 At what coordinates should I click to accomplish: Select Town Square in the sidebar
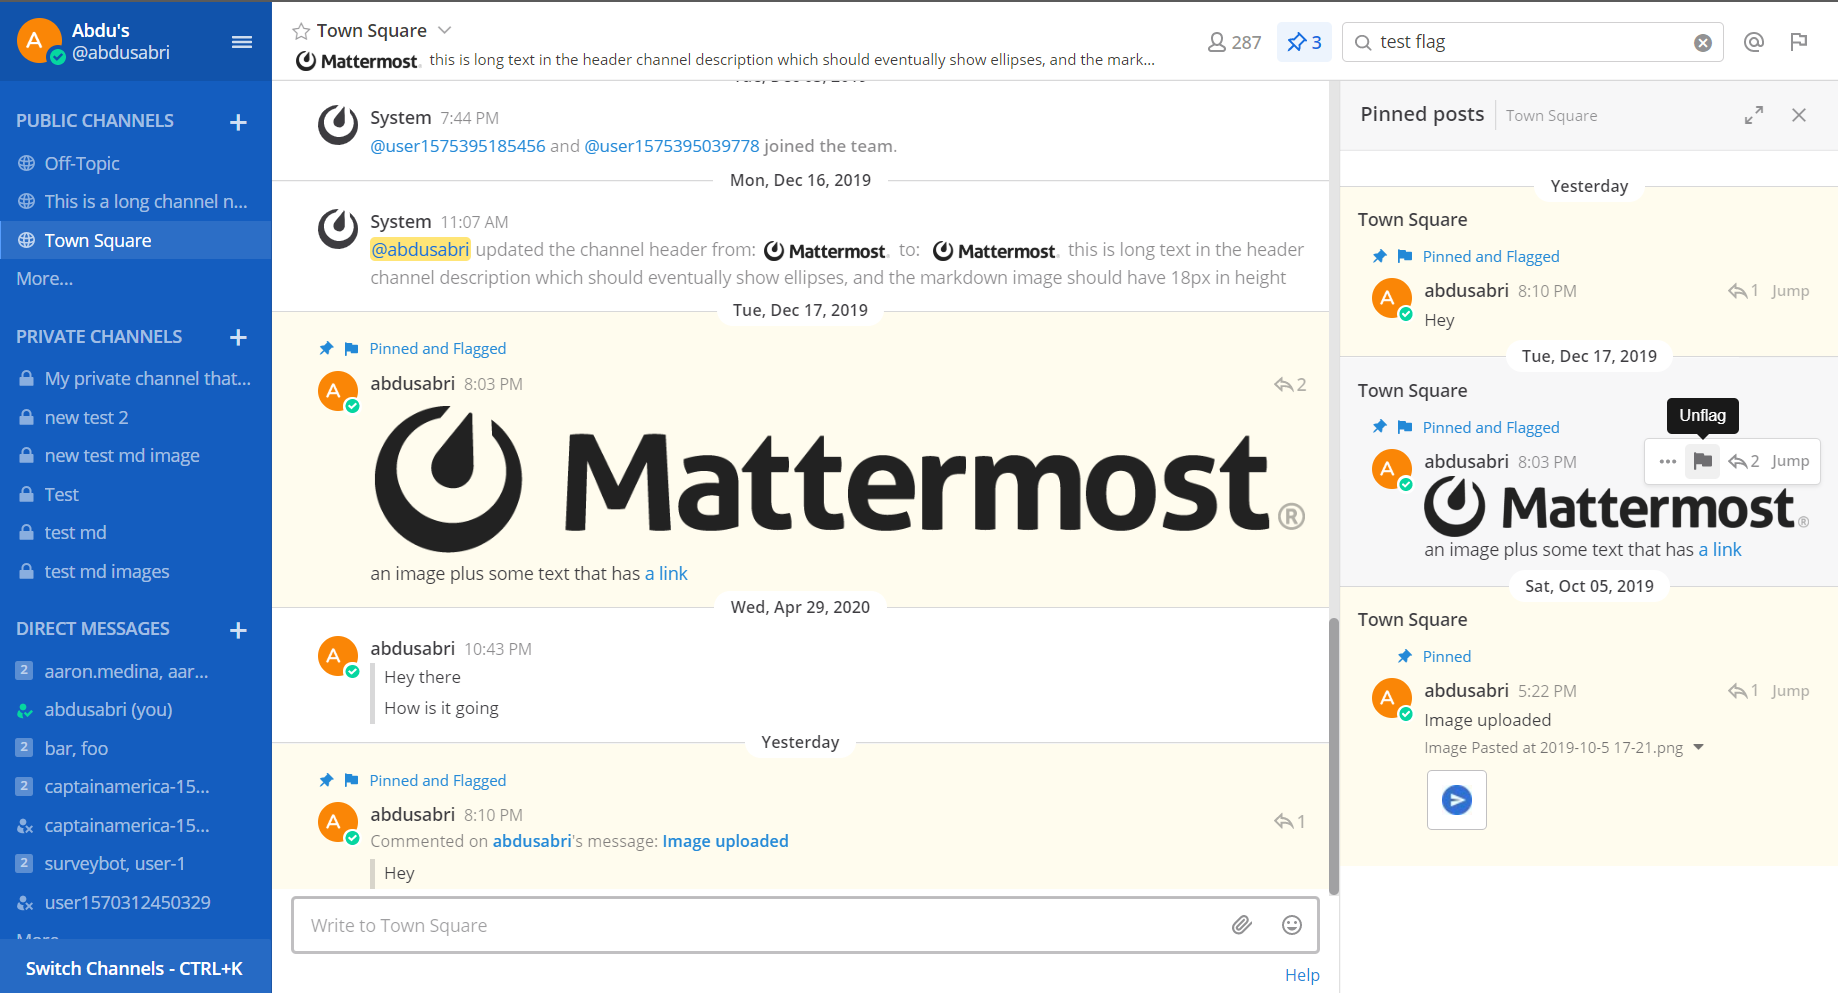[136, 240]
